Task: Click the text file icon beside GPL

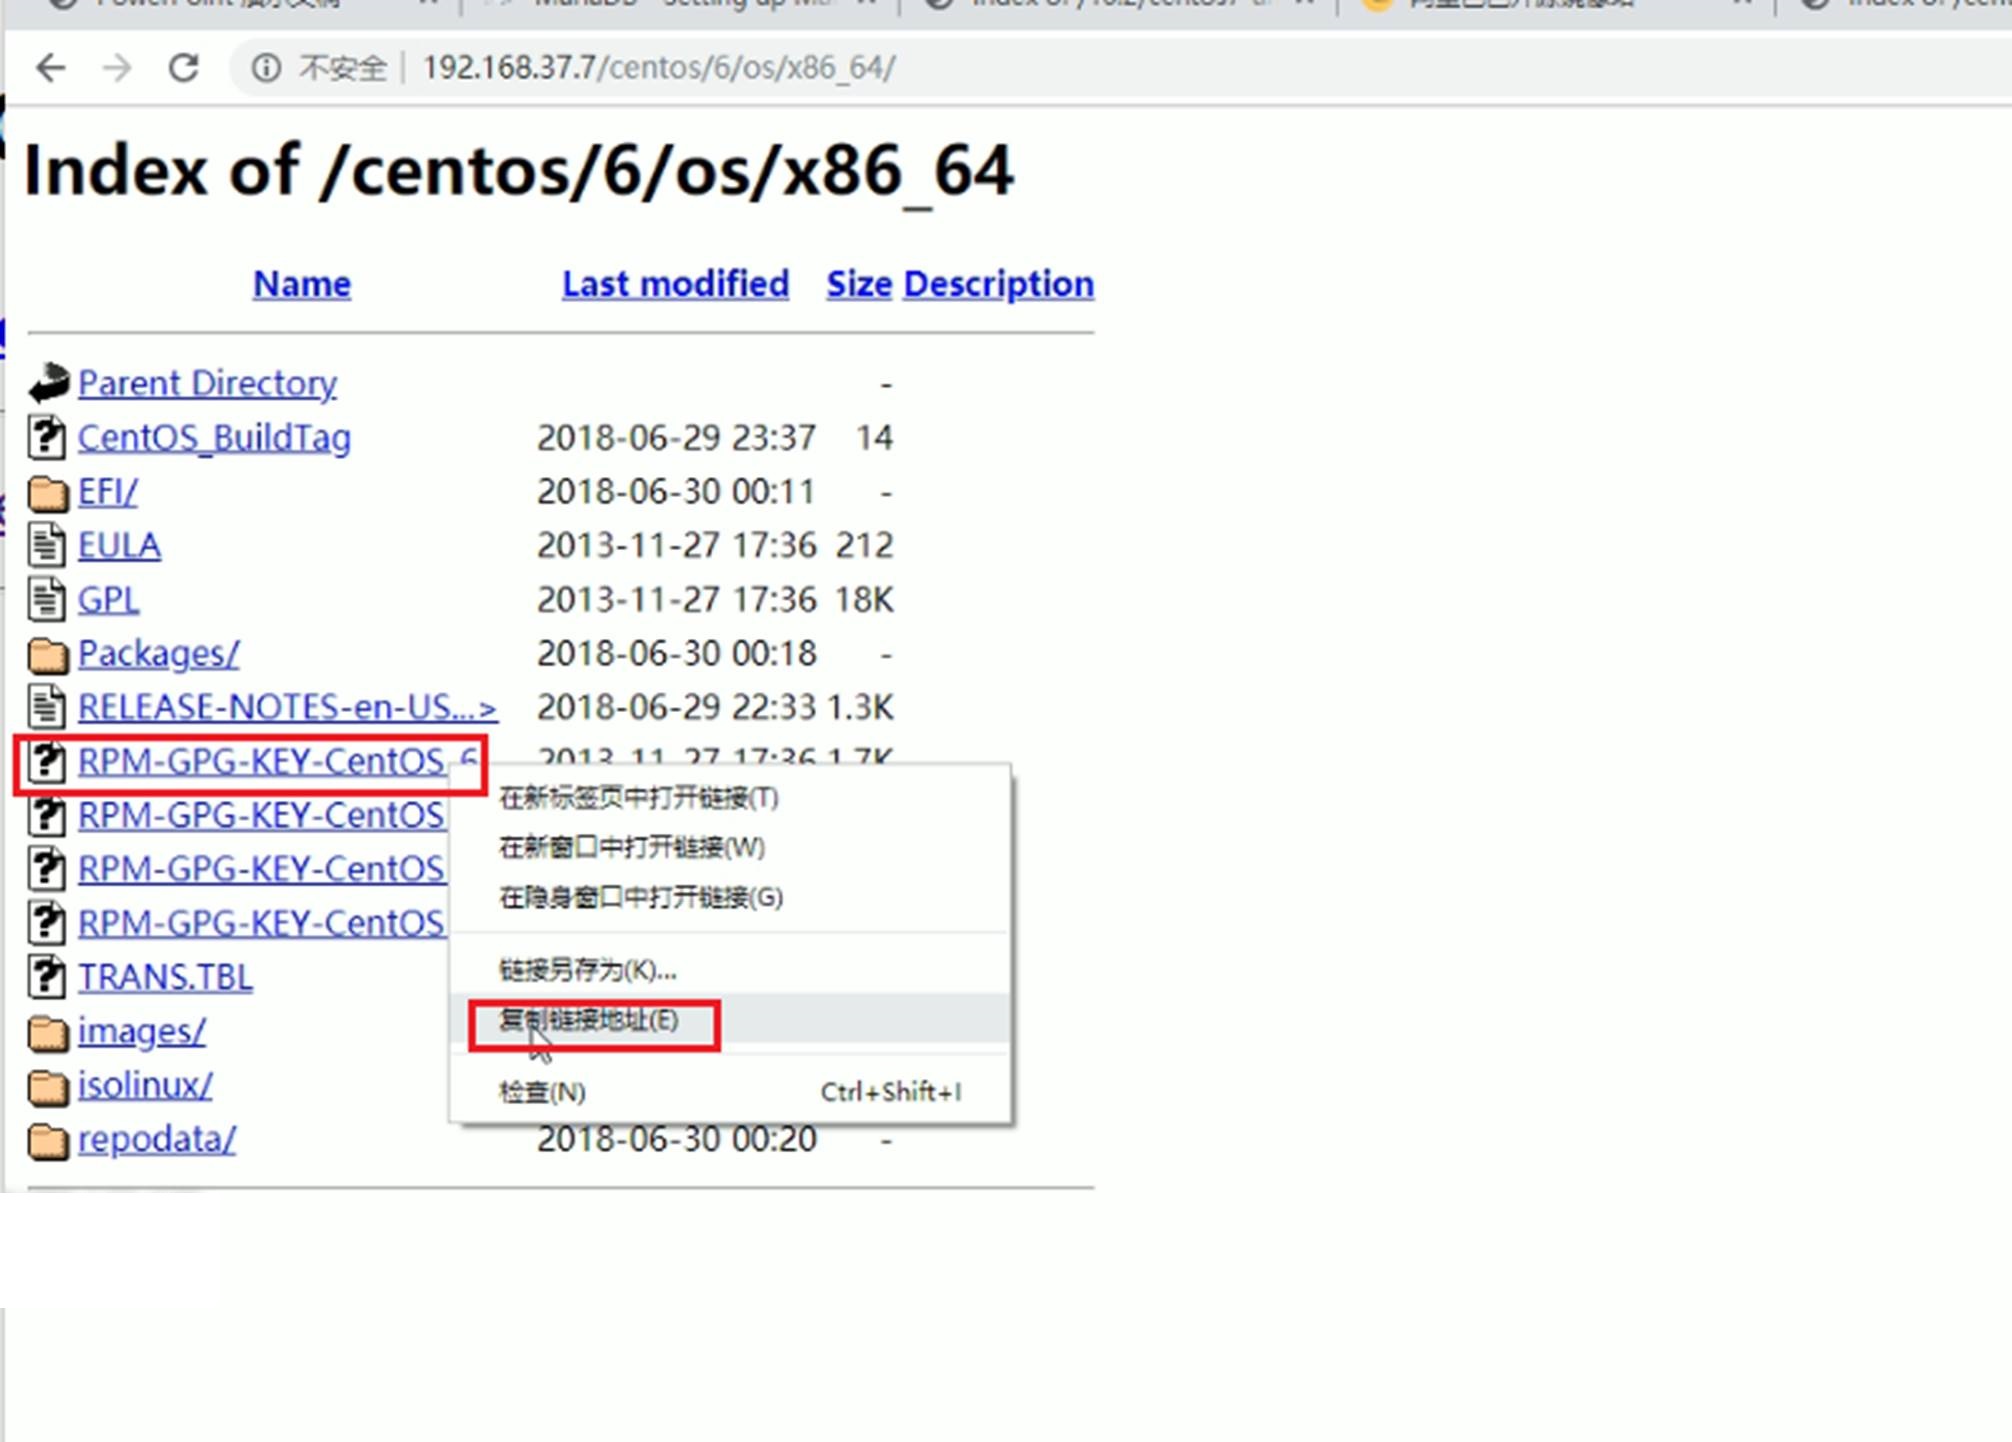Action: (x=47, y=600)
